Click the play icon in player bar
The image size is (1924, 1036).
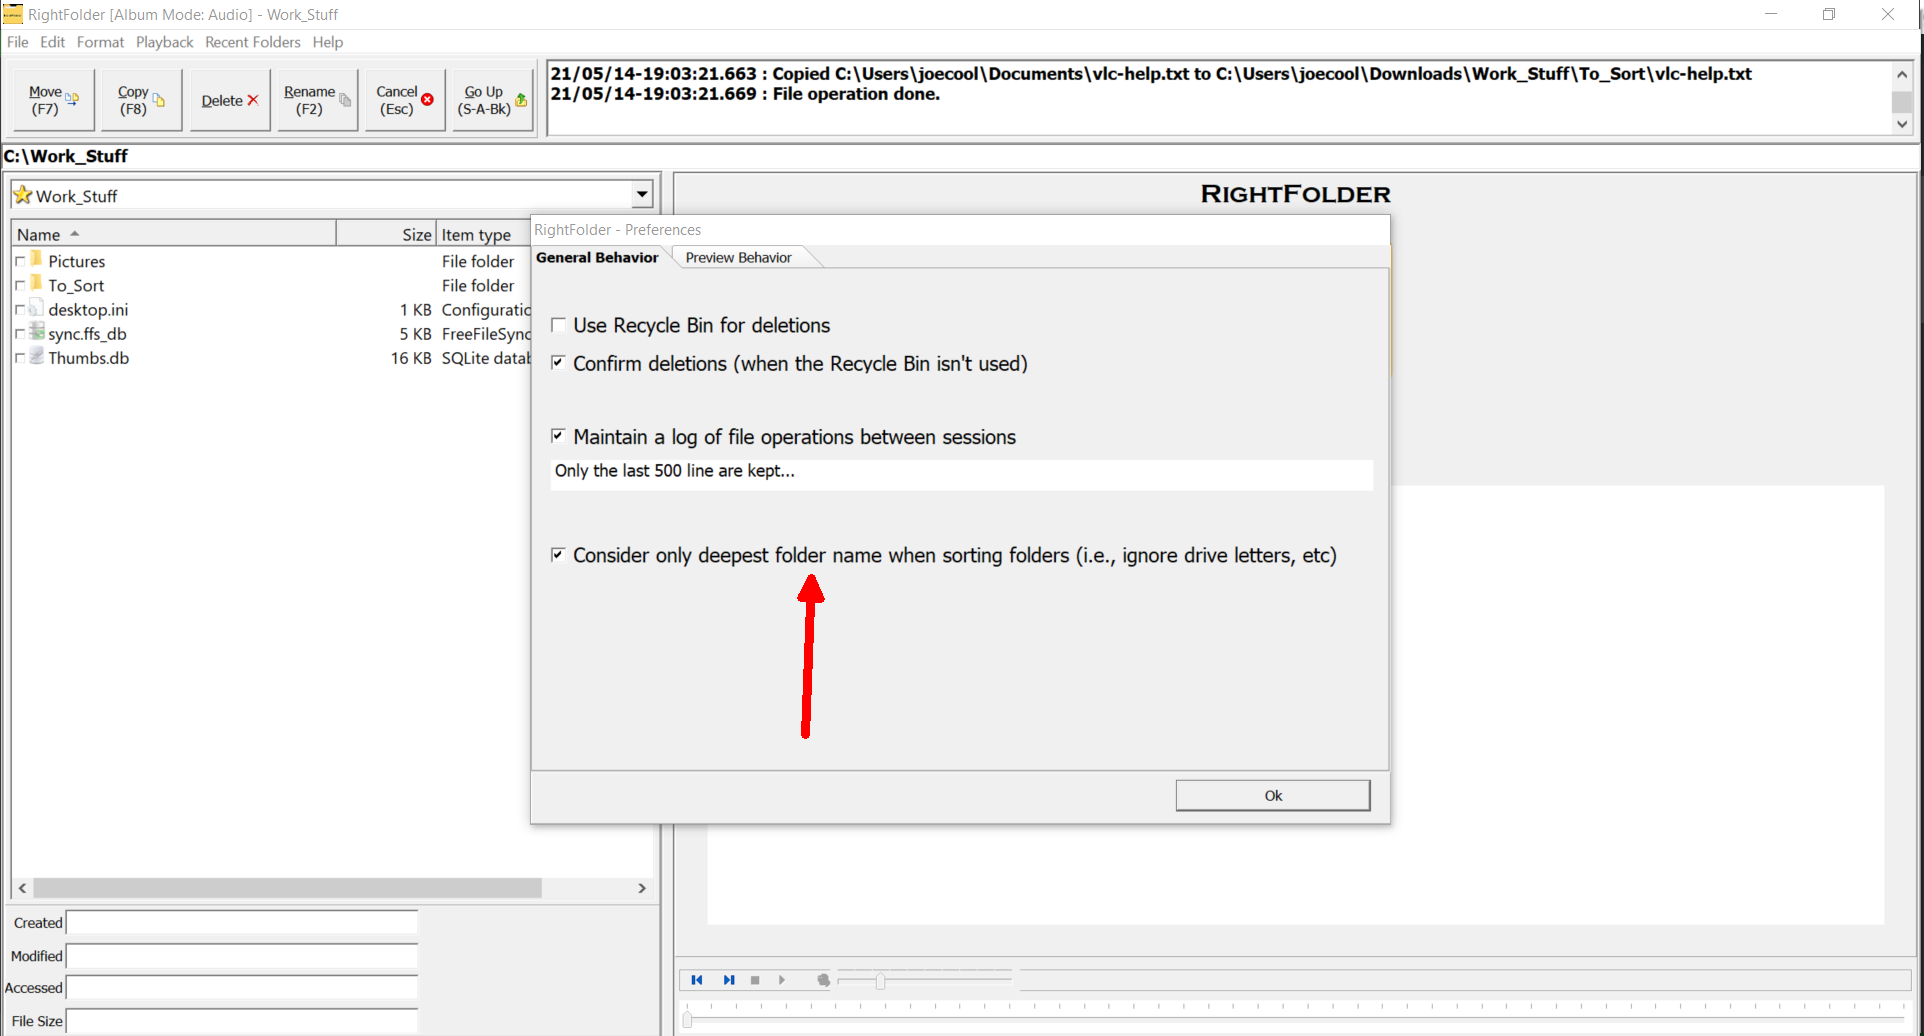point(782,980)
